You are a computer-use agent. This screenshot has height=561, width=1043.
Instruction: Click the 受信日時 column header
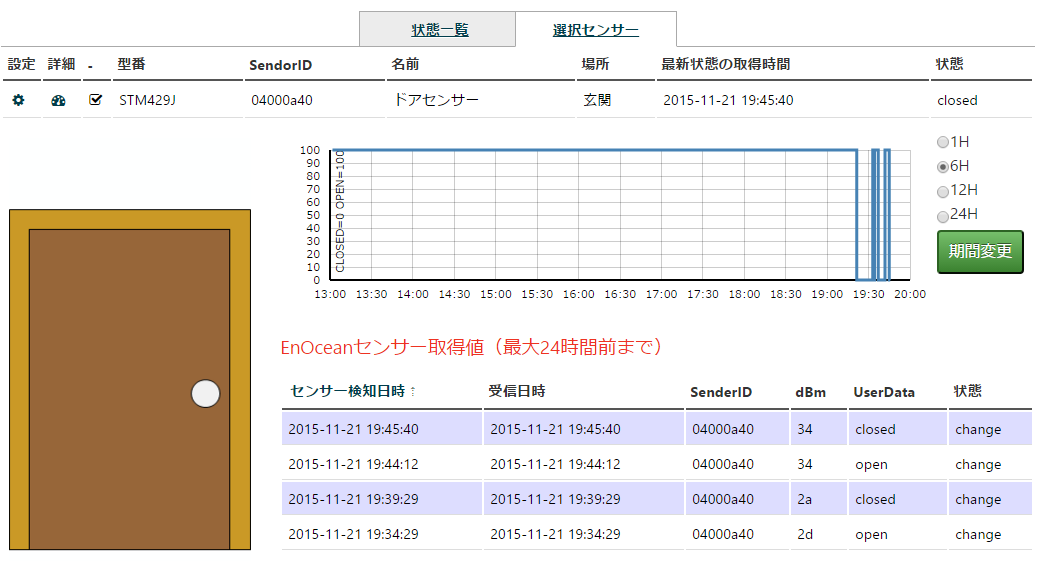click(517, 391)
